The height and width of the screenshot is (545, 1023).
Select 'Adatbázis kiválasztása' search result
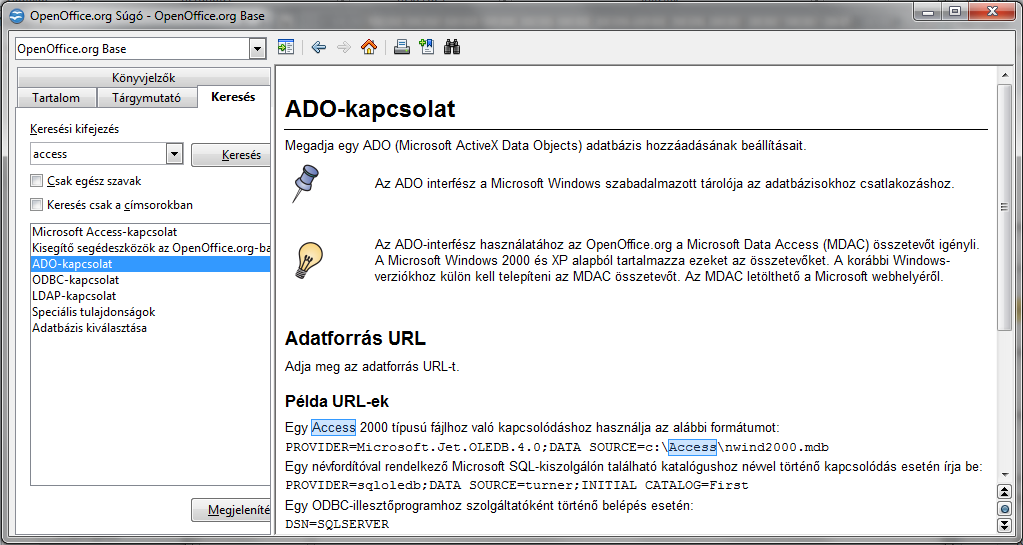tap(151, 328)
